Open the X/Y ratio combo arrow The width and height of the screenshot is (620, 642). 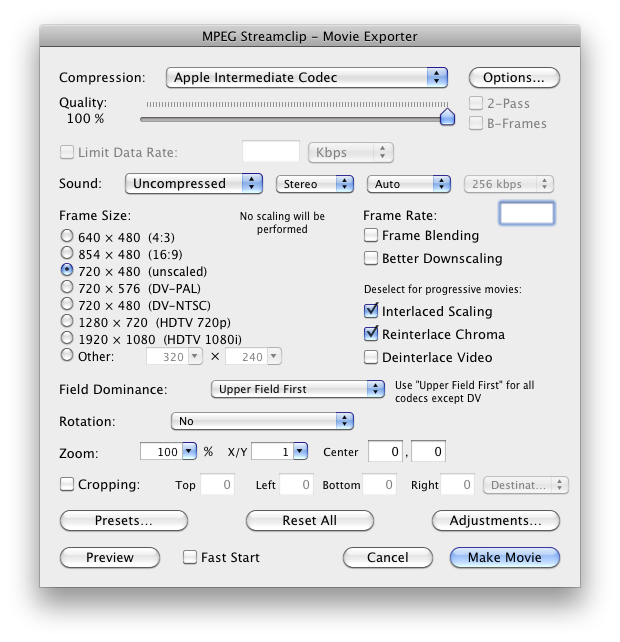(x=300, y=452)
